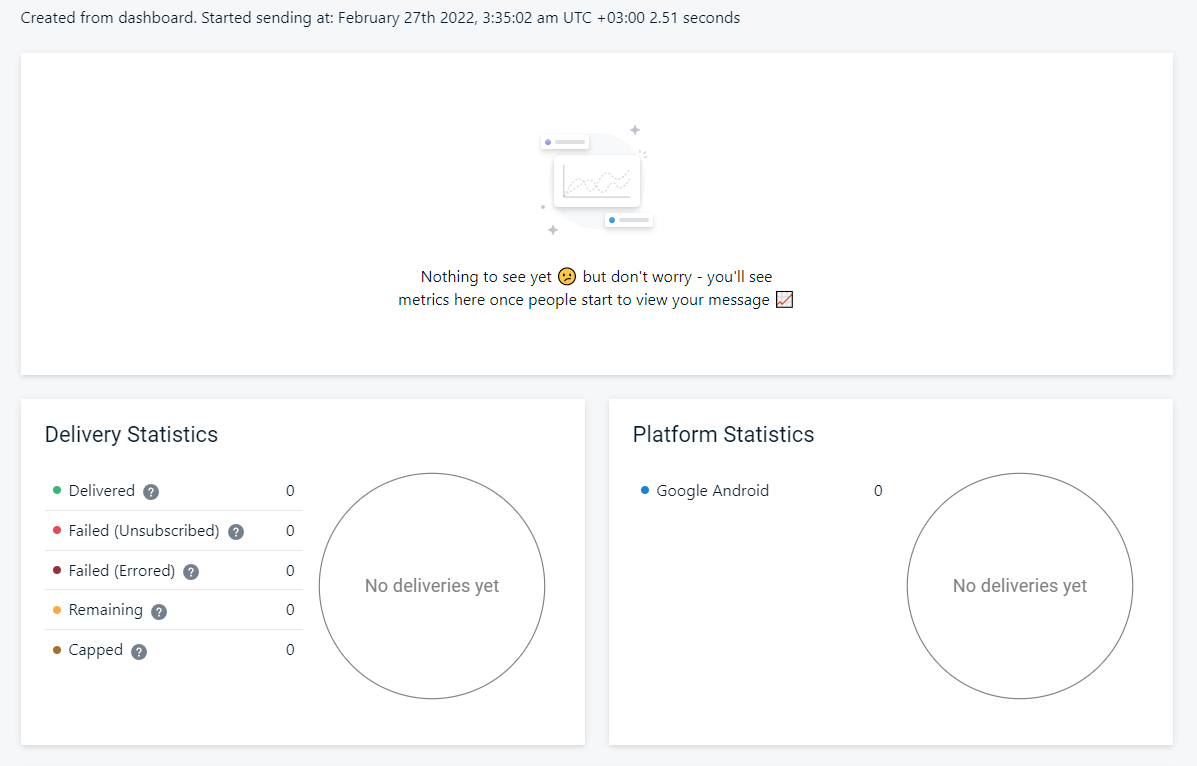Screen dimensions: 1197x766
Task: Click the 'No deliveries yet' platform chart
Action: pyautogui.click(x=1019, y=586)
